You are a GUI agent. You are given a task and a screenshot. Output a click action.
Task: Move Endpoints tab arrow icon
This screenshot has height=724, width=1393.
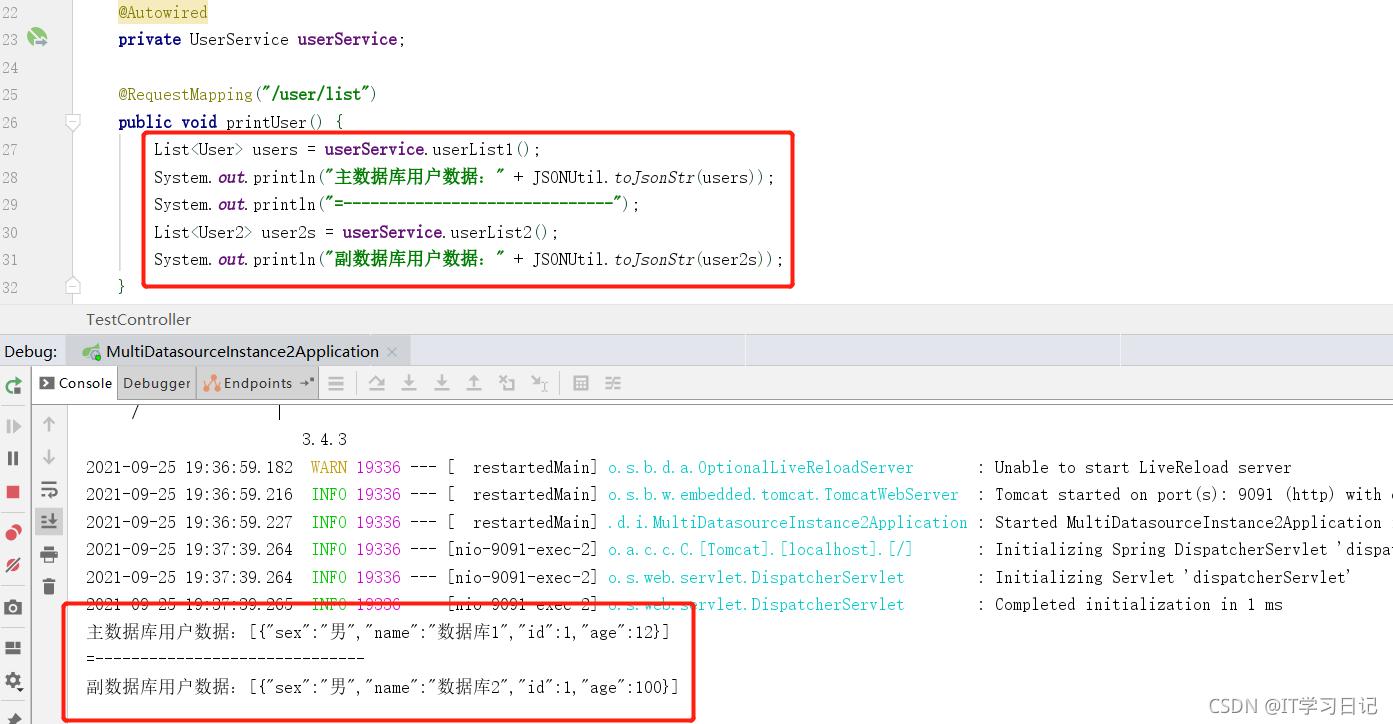(307, 383)
